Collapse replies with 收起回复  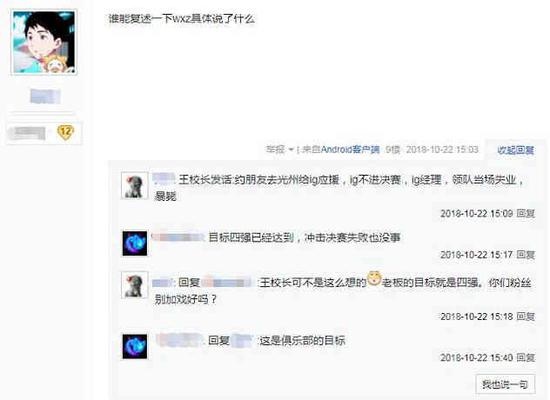coord(516,150)
